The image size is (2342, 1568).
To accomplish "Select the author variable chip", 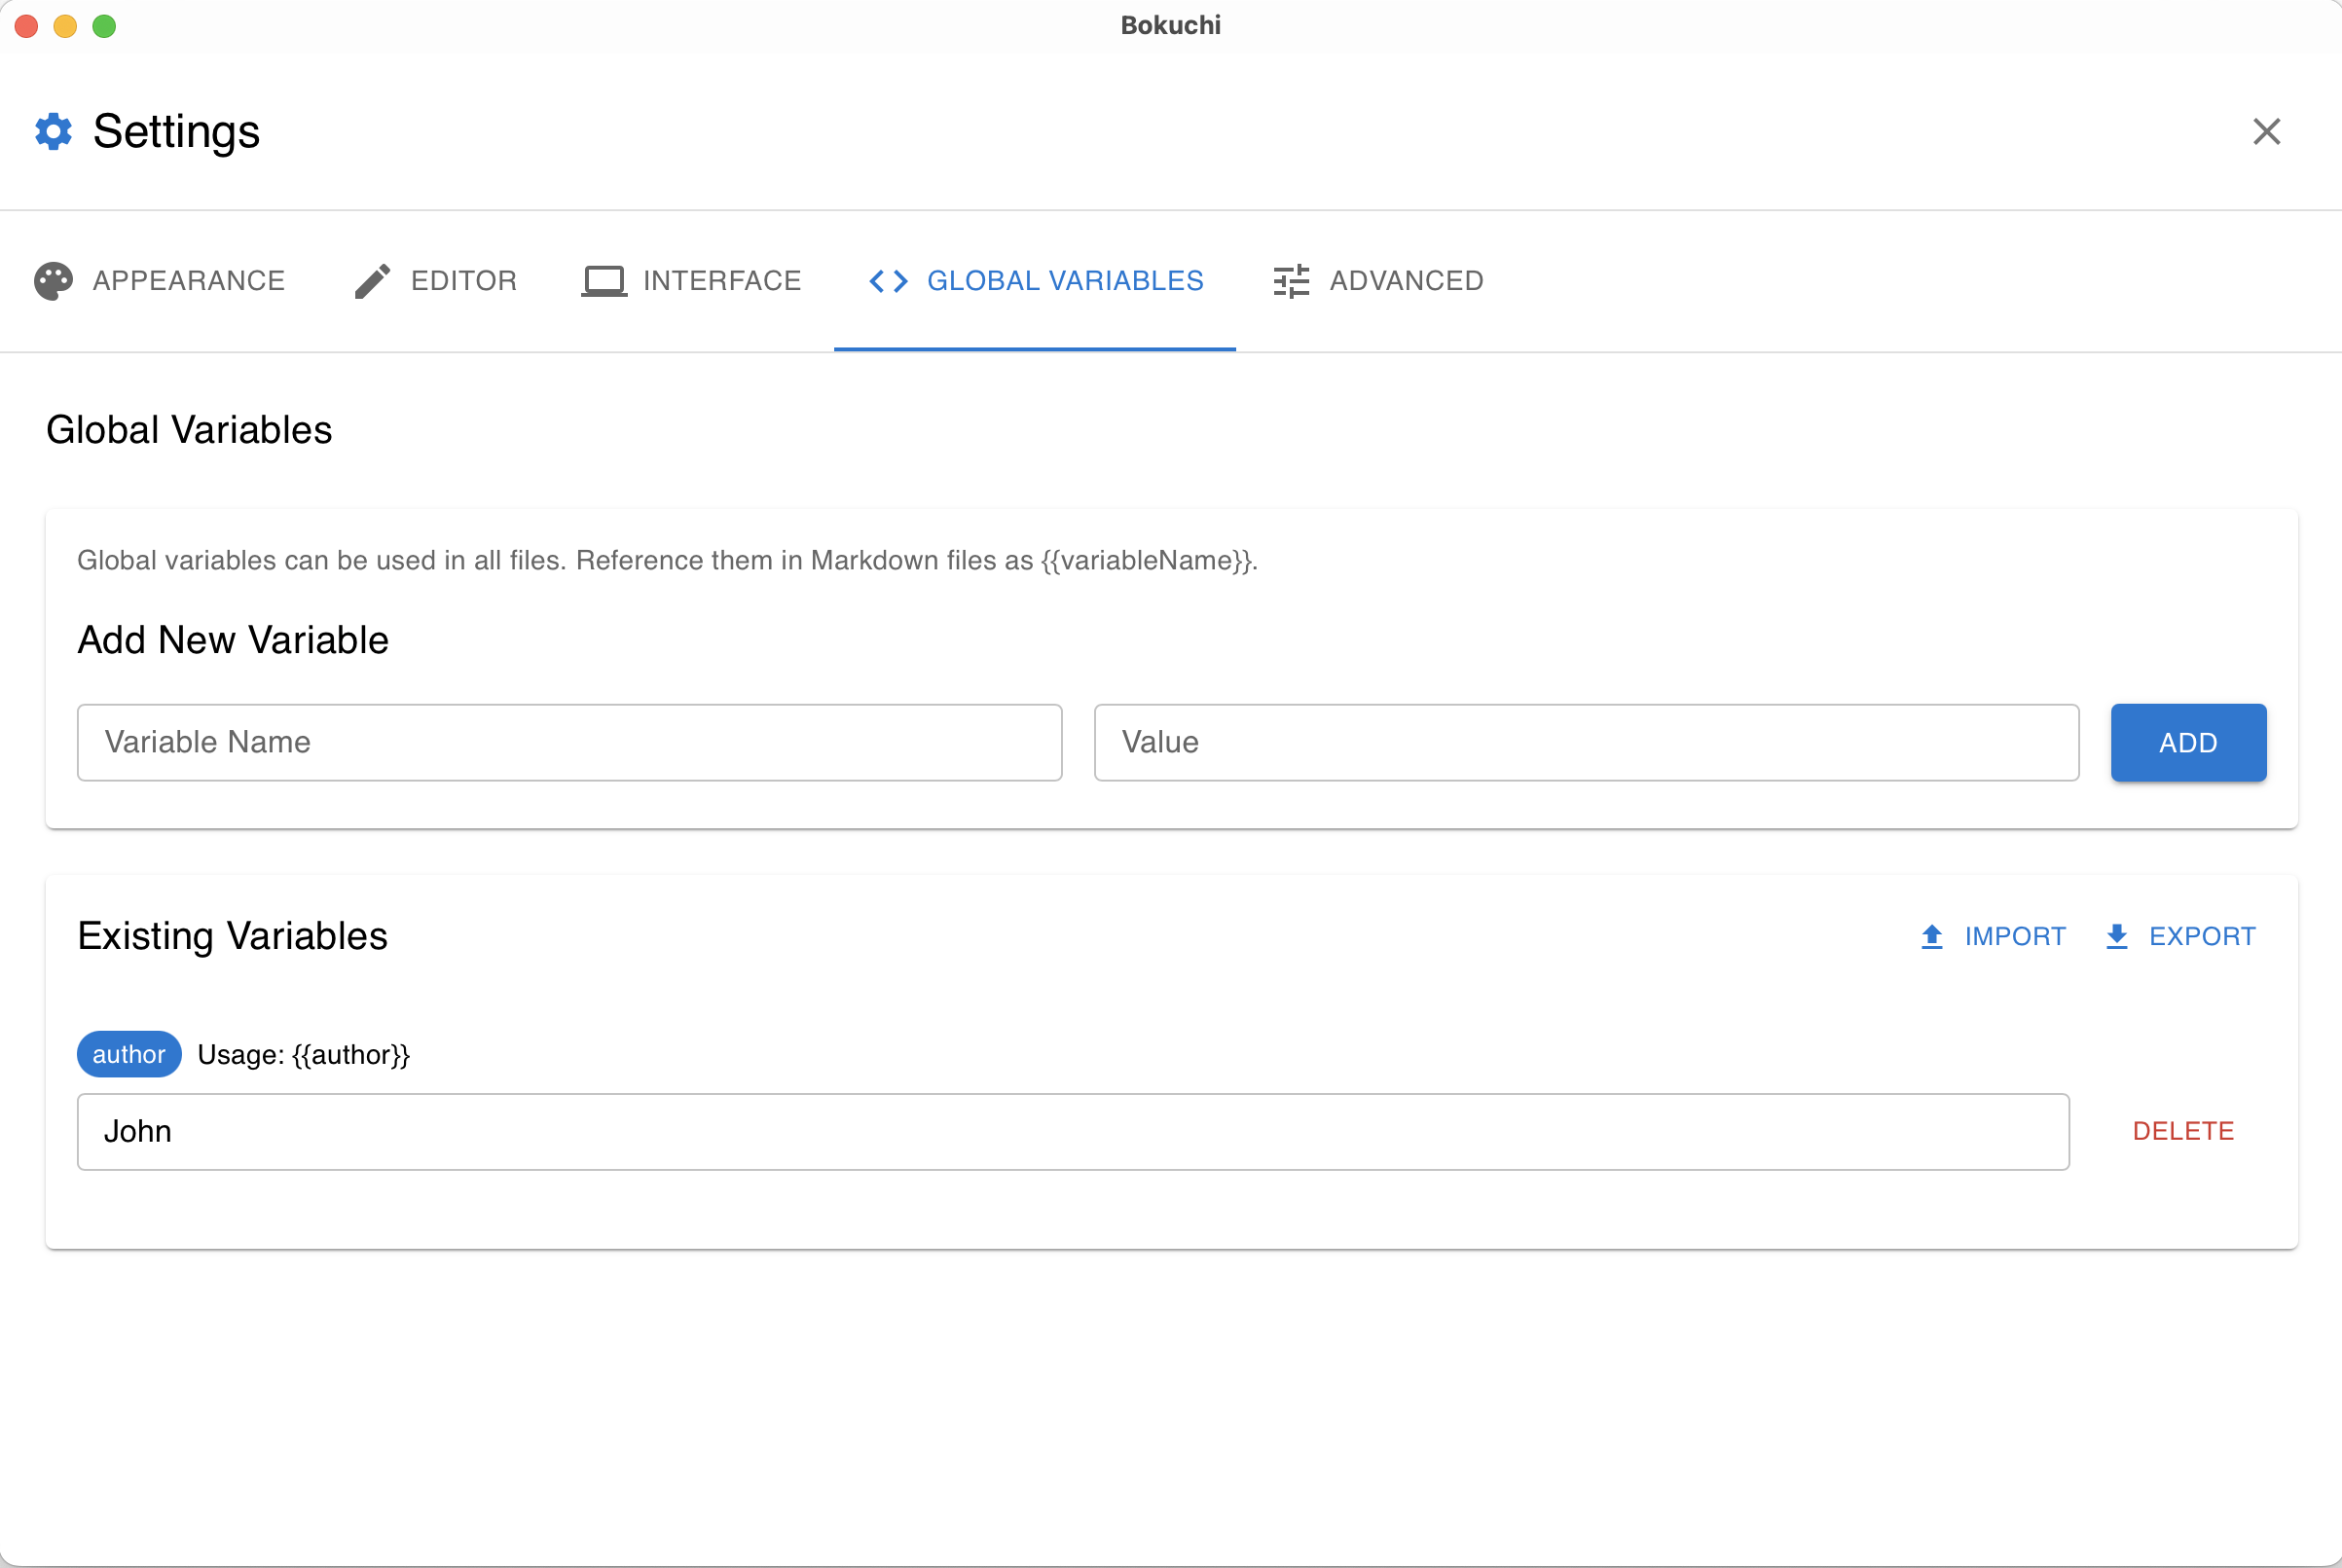I will (x=128, y=1054).
